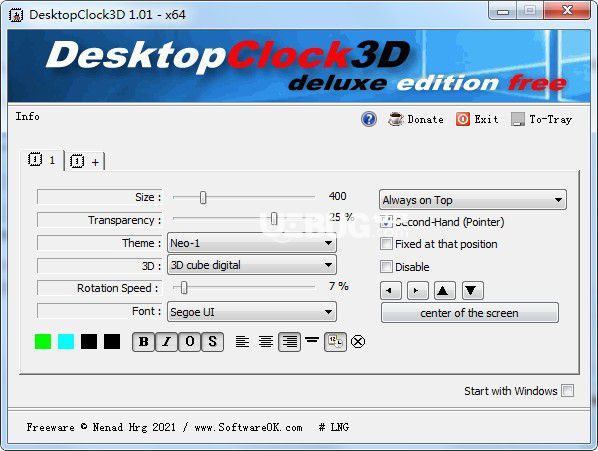598x451 pixels.
Task: Open the blue help question mark icon
Action: 369,119
